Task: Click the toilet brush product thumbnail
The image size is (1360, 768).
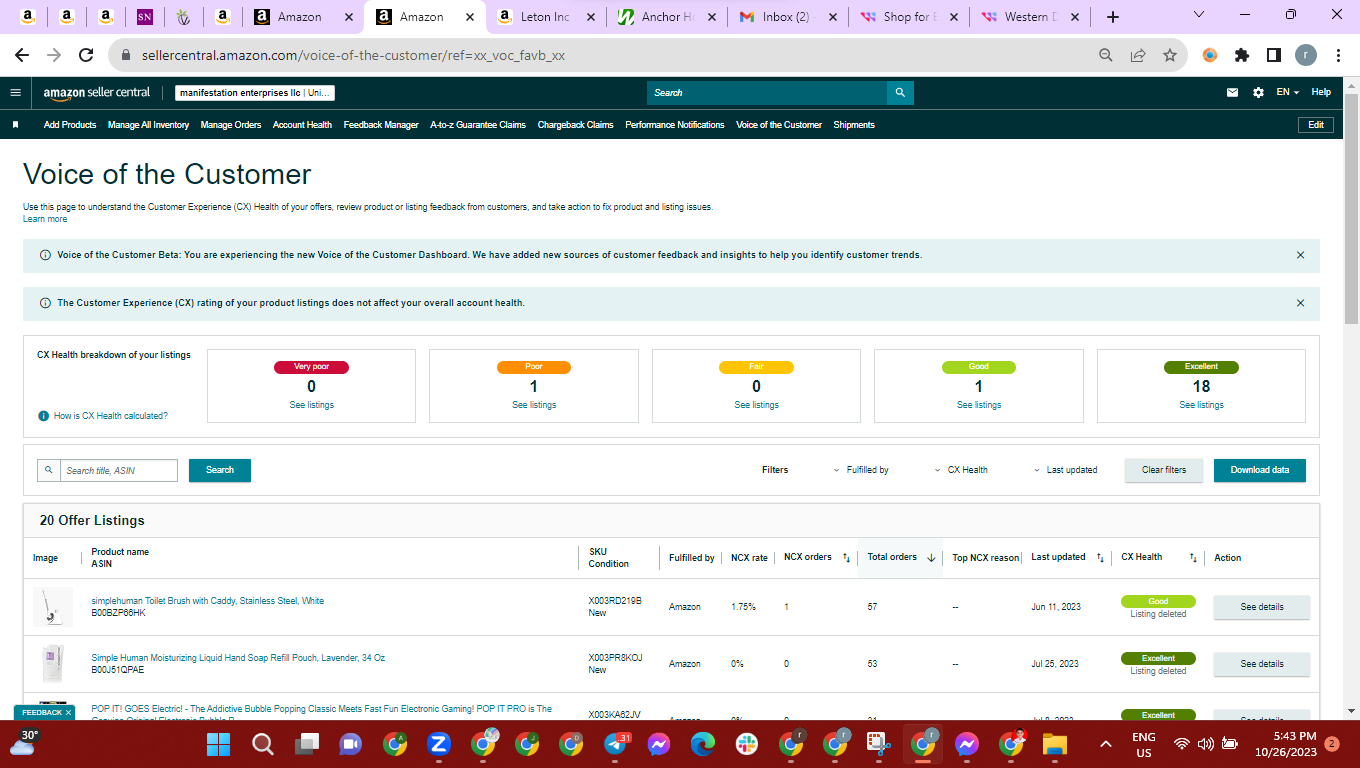Action: [53, 607]
